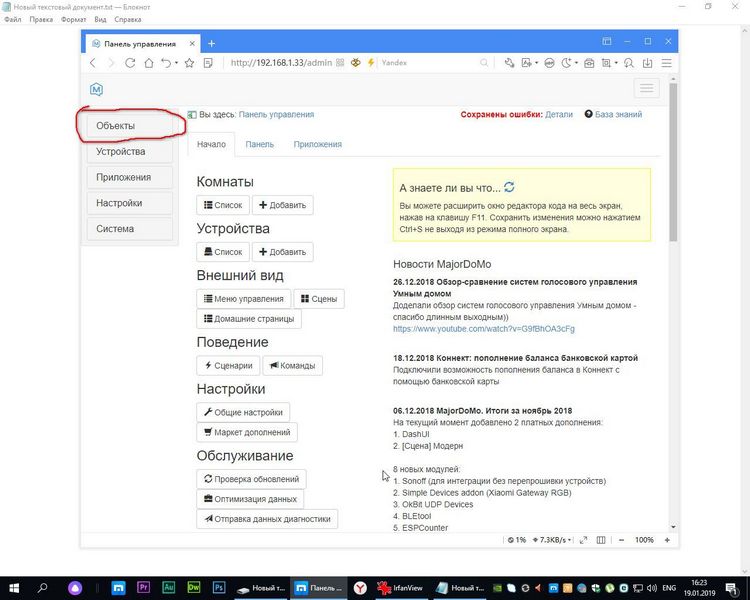Open Adobe Premiere Pro from taskbar
The height and width of the screenshot is (600, 750).
(143, 587)
